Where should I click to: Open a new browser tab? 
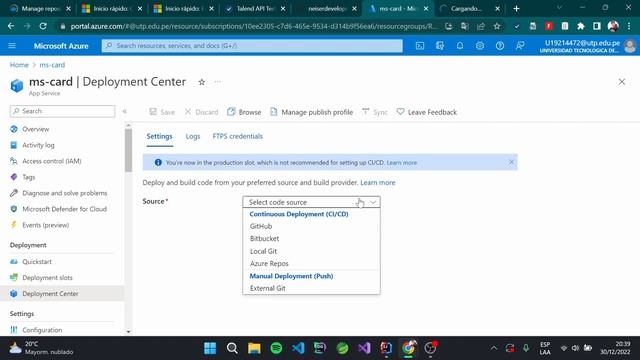(x=516, y=8)
